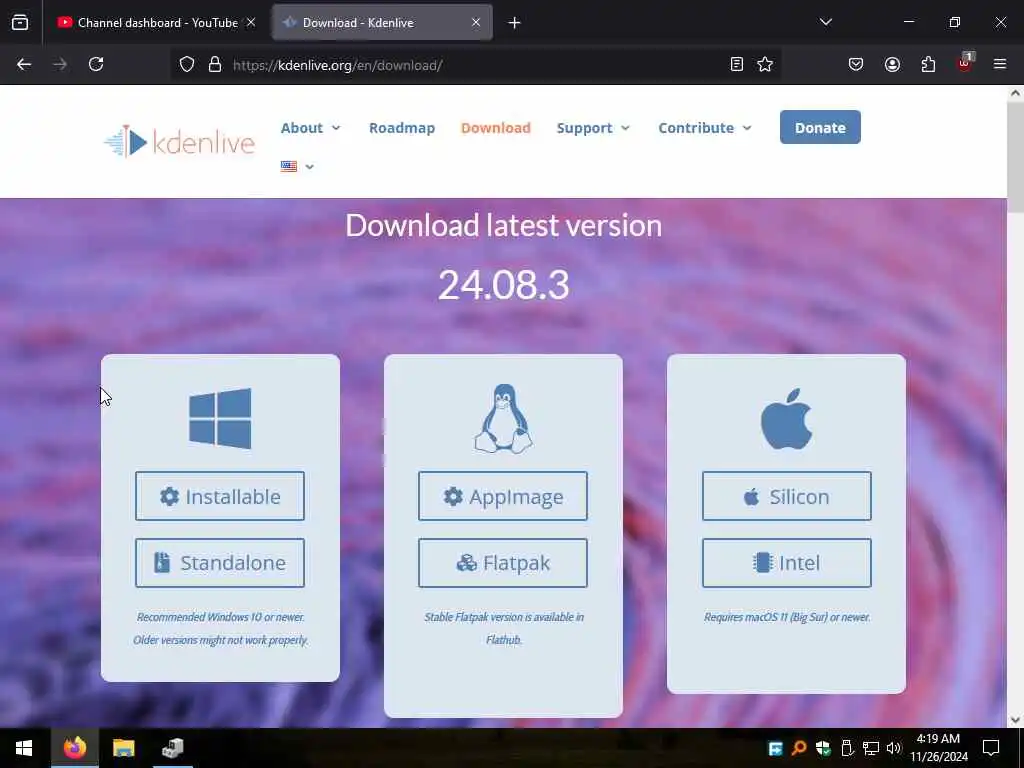Open the Download menu item
This screenshot has width=1024, height=768.
pos(496,128)
